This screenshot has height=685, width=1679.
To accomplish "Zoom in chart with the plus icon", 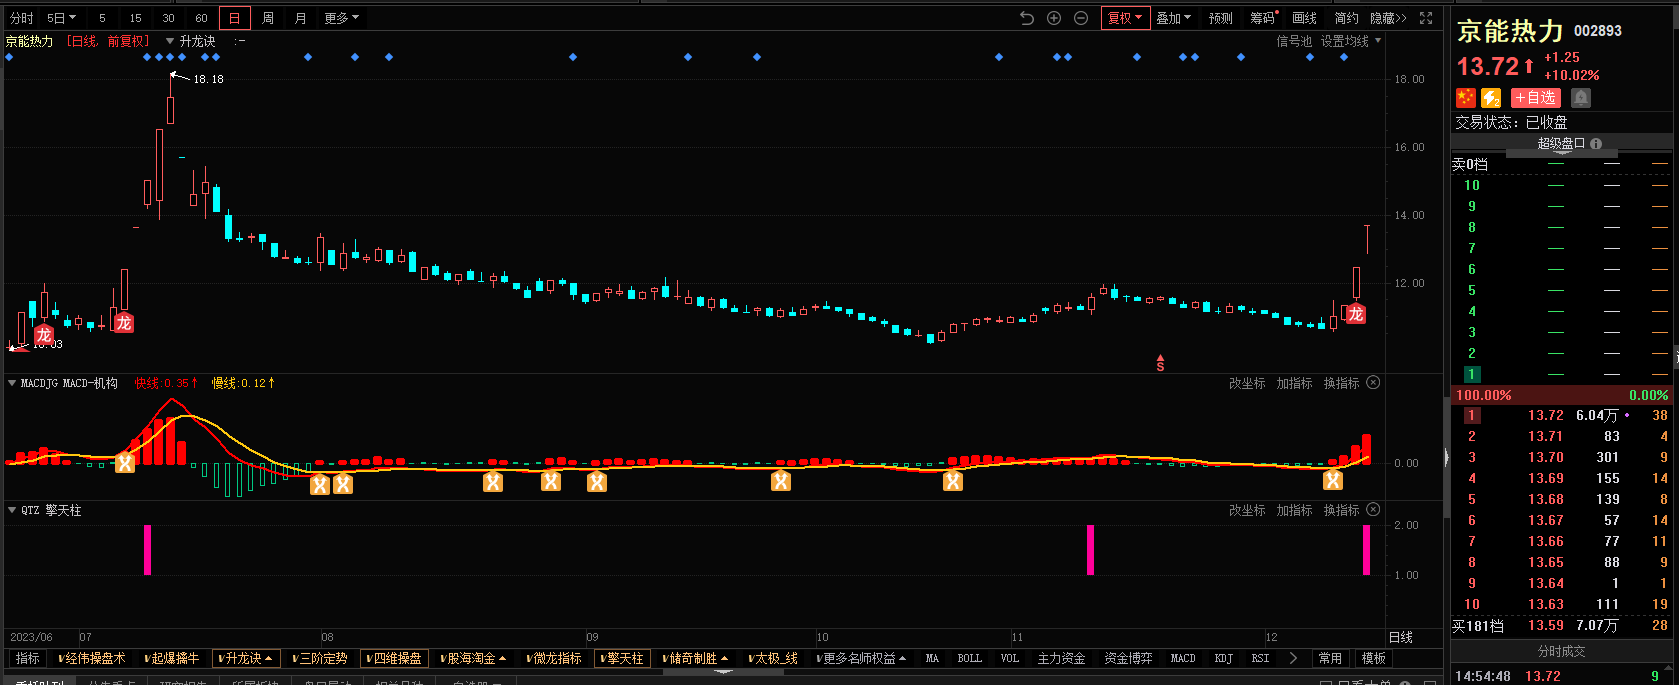I will pyautogui.click(x=1054, y=18).
